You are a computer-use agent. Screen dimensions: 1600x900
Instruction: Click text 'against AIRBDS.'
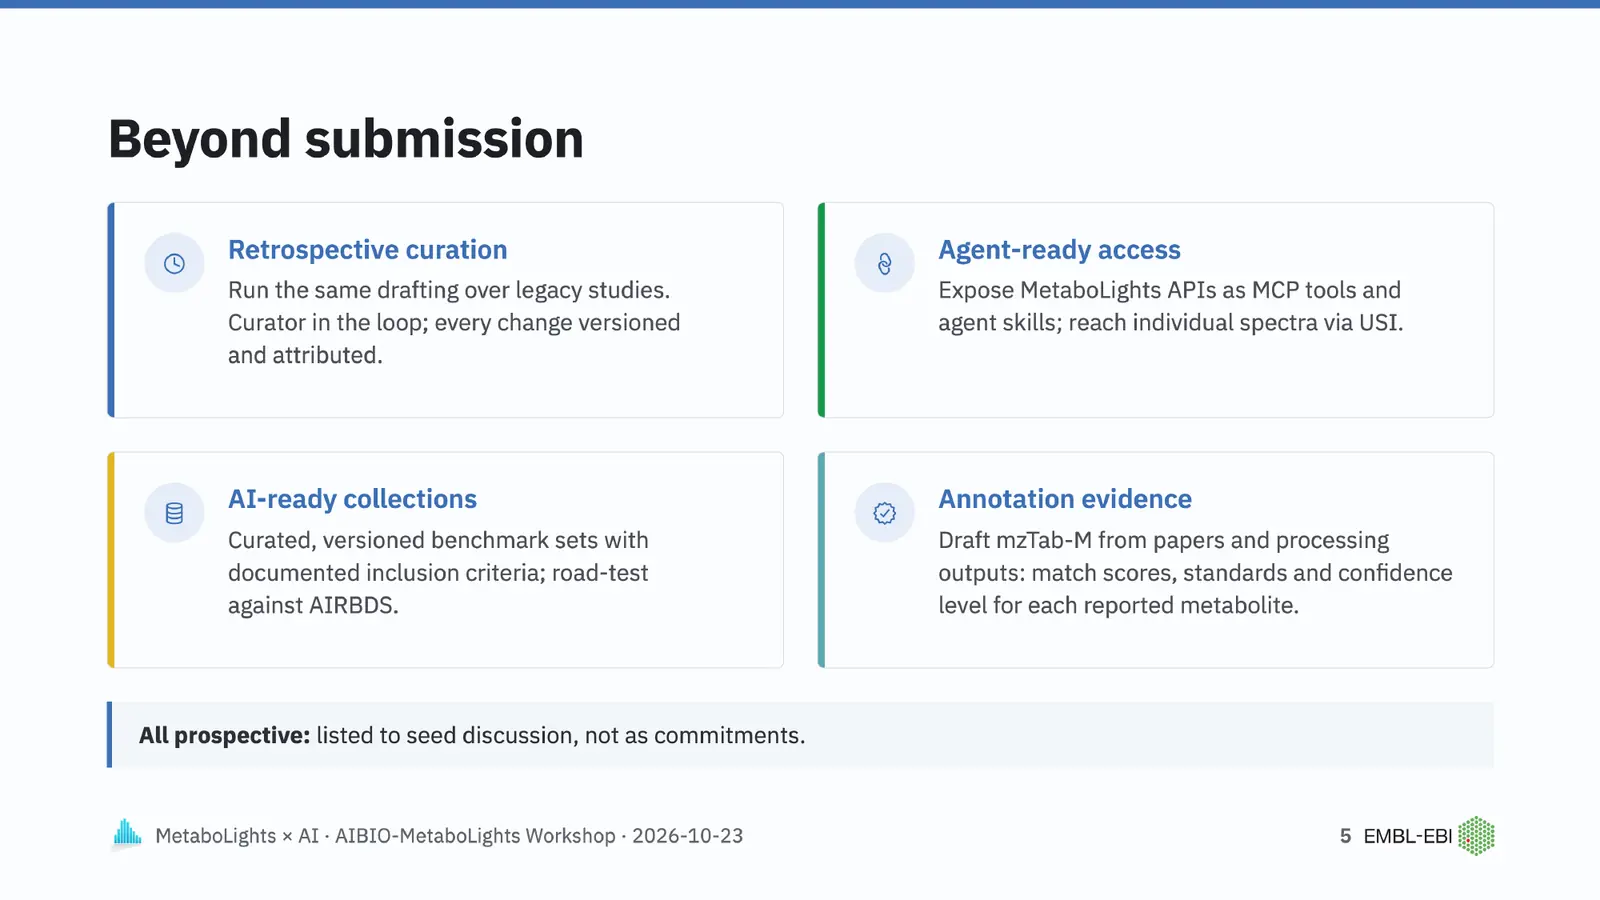(313, 605)
